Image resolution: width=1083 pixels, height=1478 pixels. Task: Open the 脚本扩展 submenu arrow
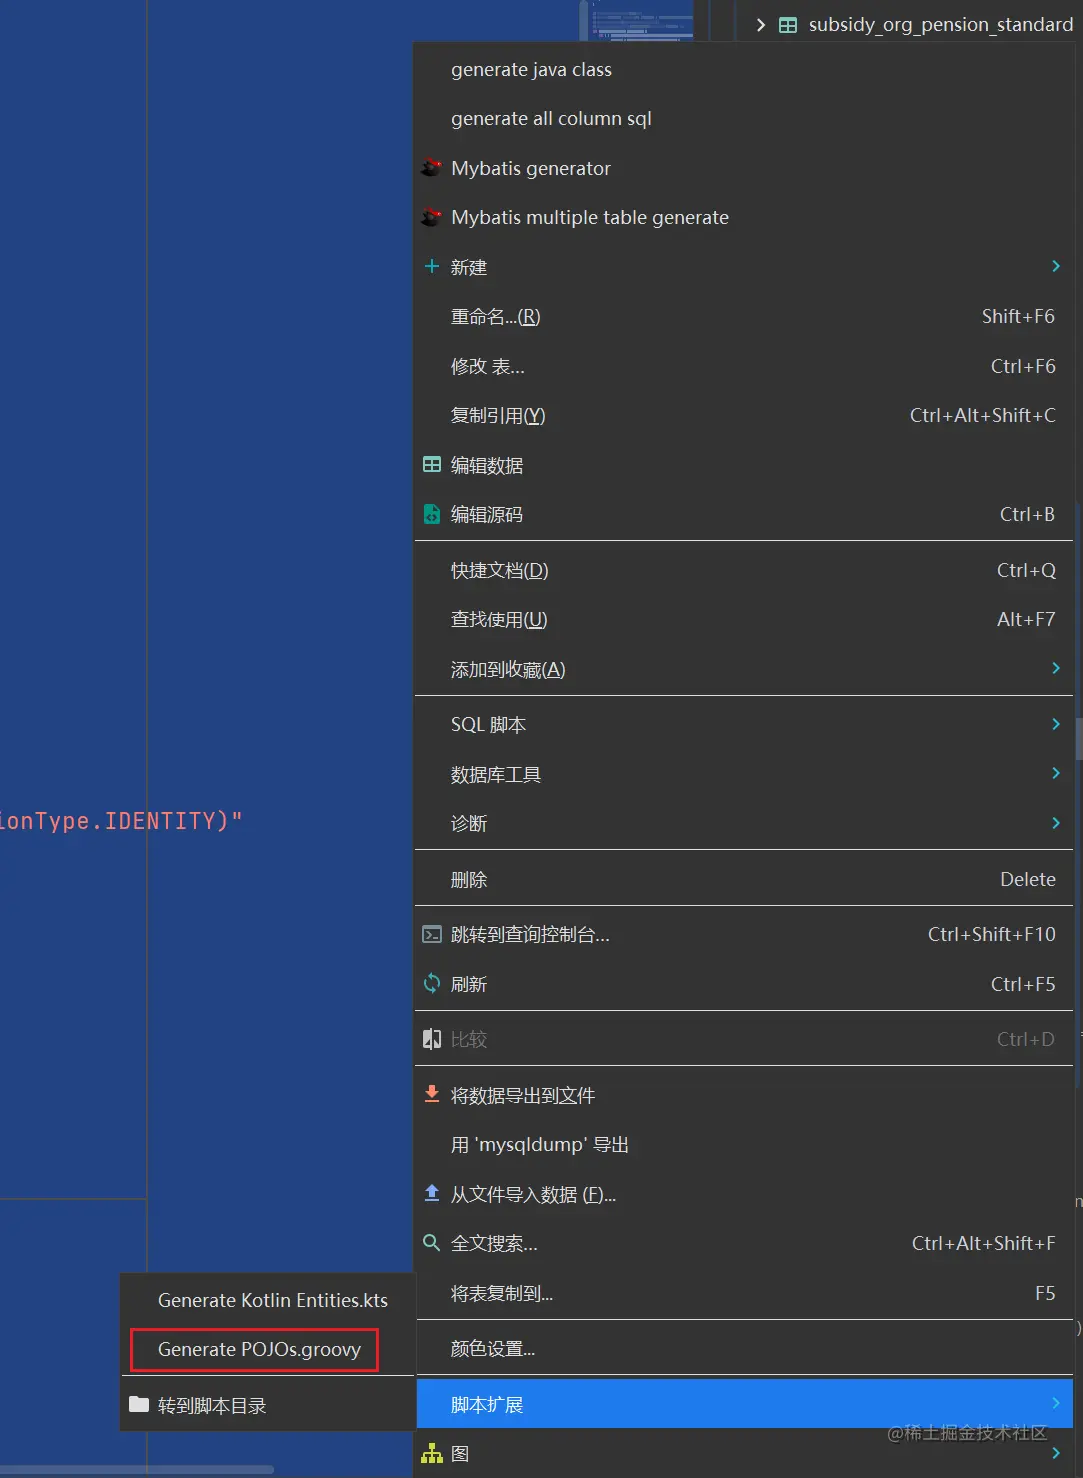1056,1403
